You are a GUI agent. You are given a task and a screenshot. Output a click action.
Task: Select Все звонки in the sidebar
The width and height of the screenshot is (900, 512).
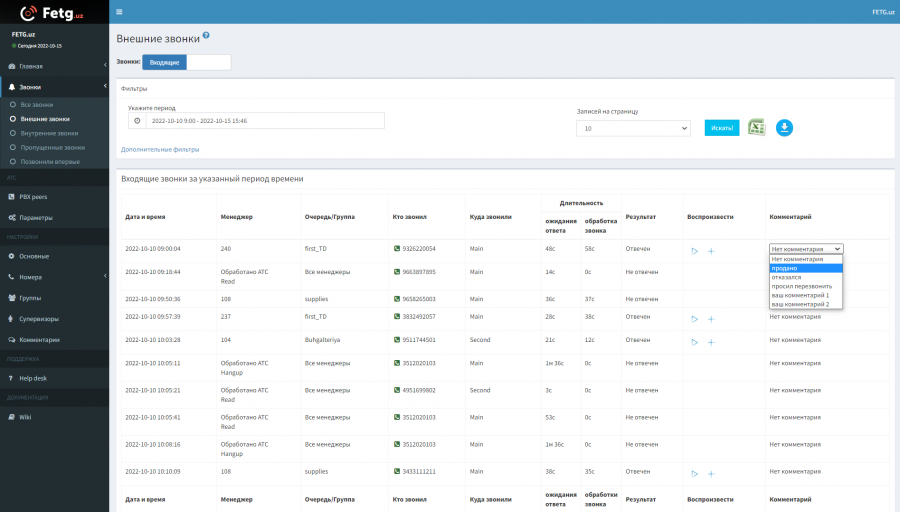tap(37, 105)
